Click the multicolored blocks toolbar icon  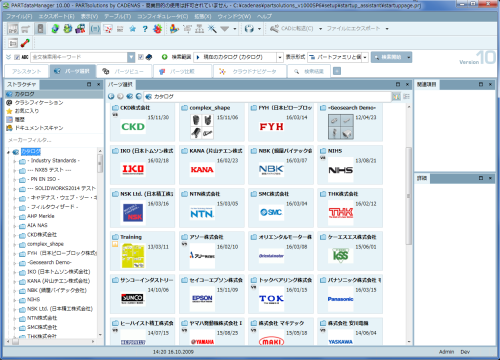click(80, 29)
